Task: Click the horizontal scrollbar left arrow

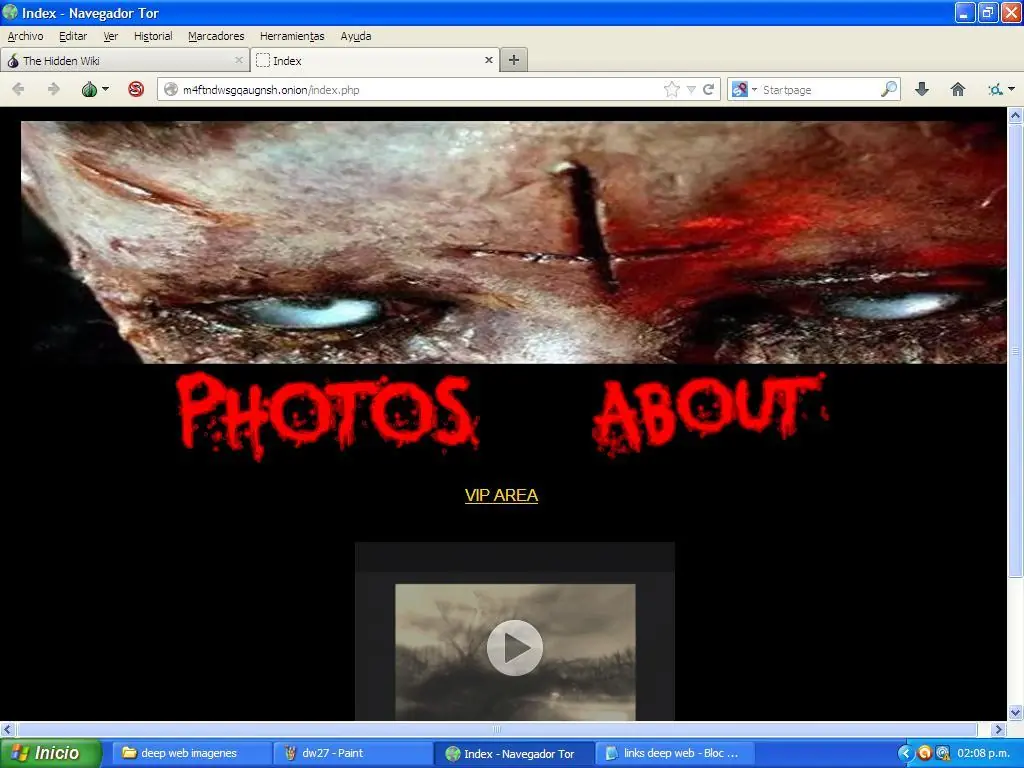Action: click(7, 729)
